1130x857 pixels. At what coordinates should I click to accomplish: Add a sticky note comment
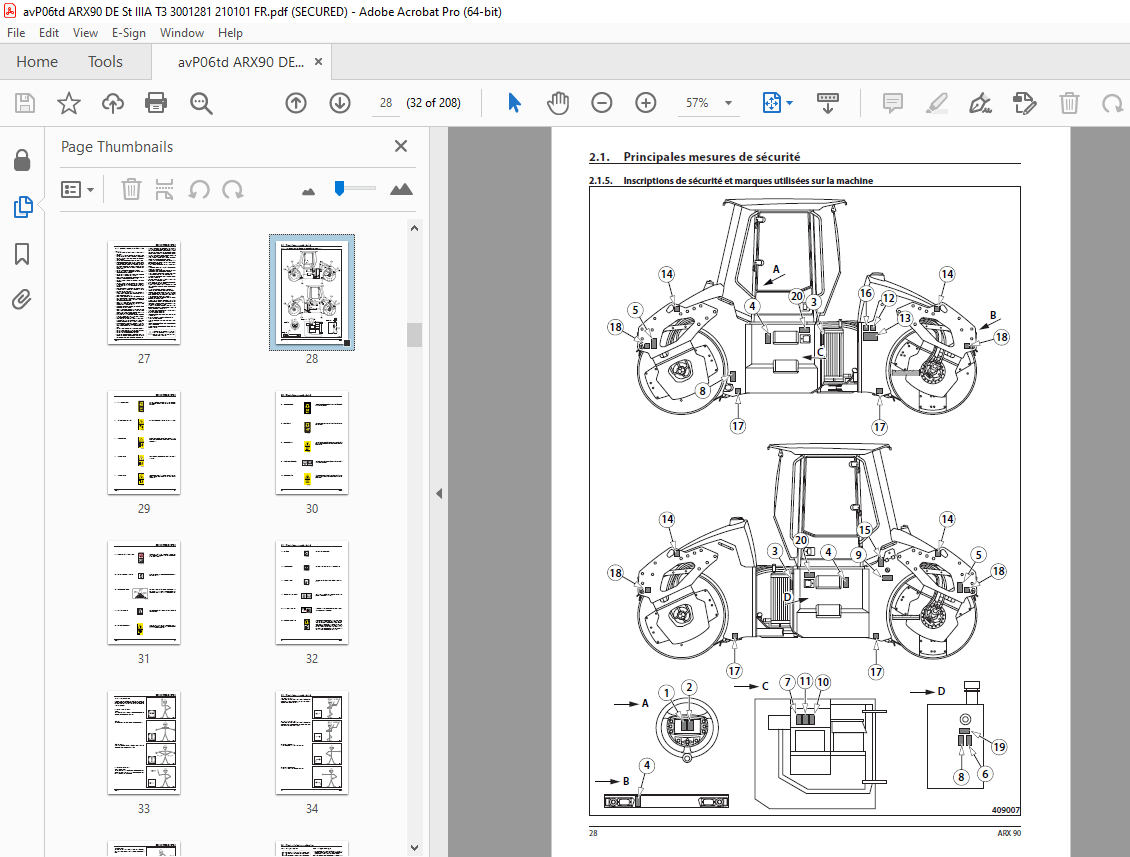(892, 103)
